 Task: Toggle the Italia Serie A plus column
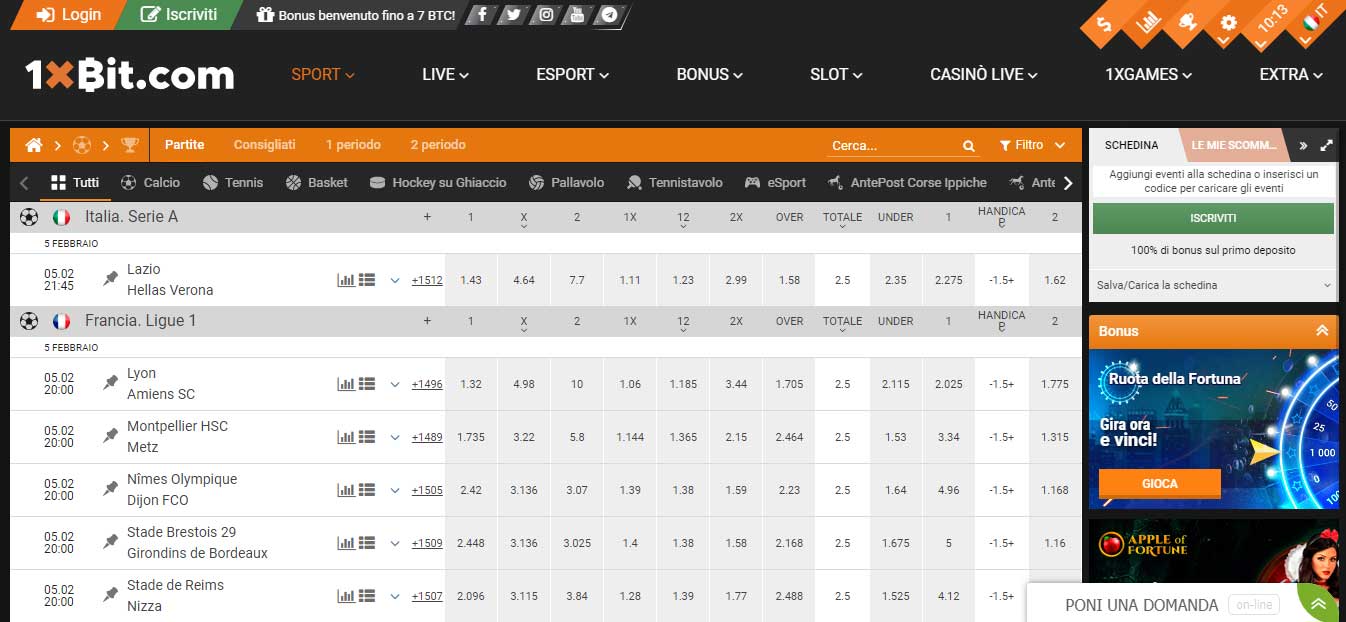pyautogui.click(x=427, y=217)
